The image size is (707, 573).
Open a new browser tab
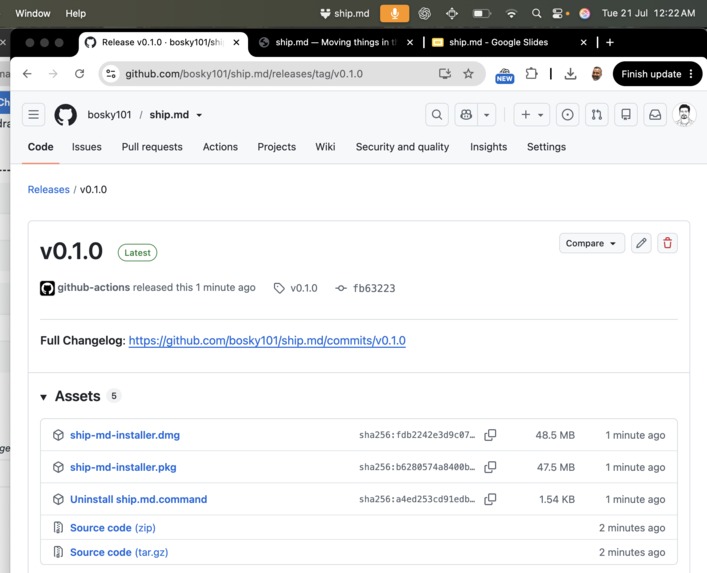tap(610, 42)
